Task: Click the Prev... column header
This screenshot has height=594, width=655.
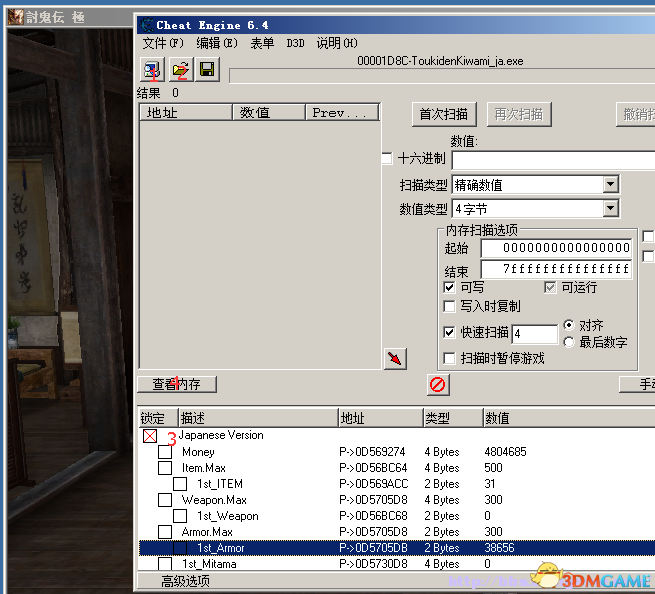Action: pos(342,112)
